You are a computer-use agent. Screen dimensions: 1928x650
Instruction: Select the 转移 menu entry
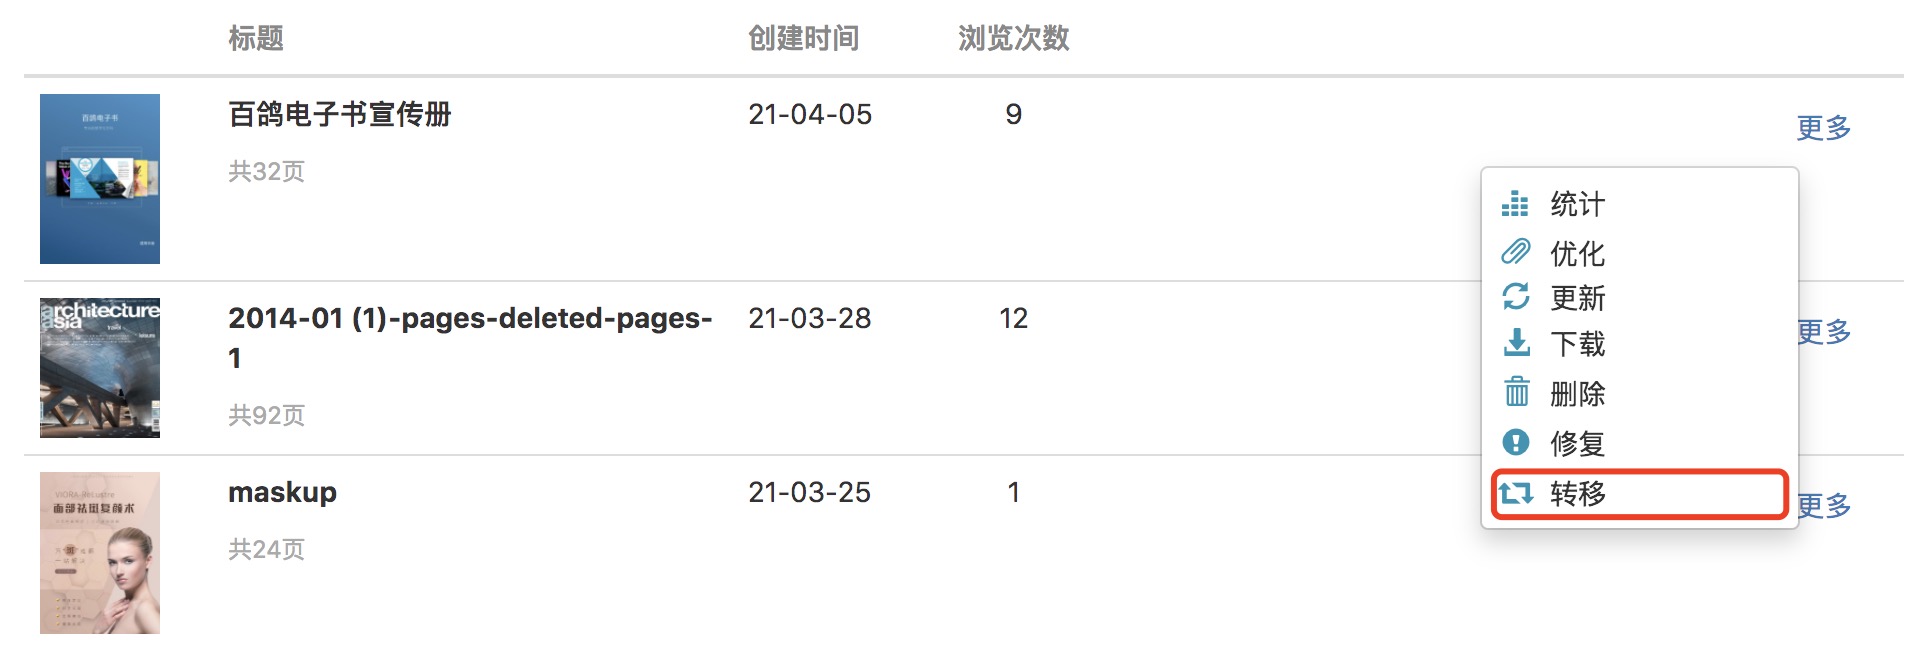(x=1577, y=494)
